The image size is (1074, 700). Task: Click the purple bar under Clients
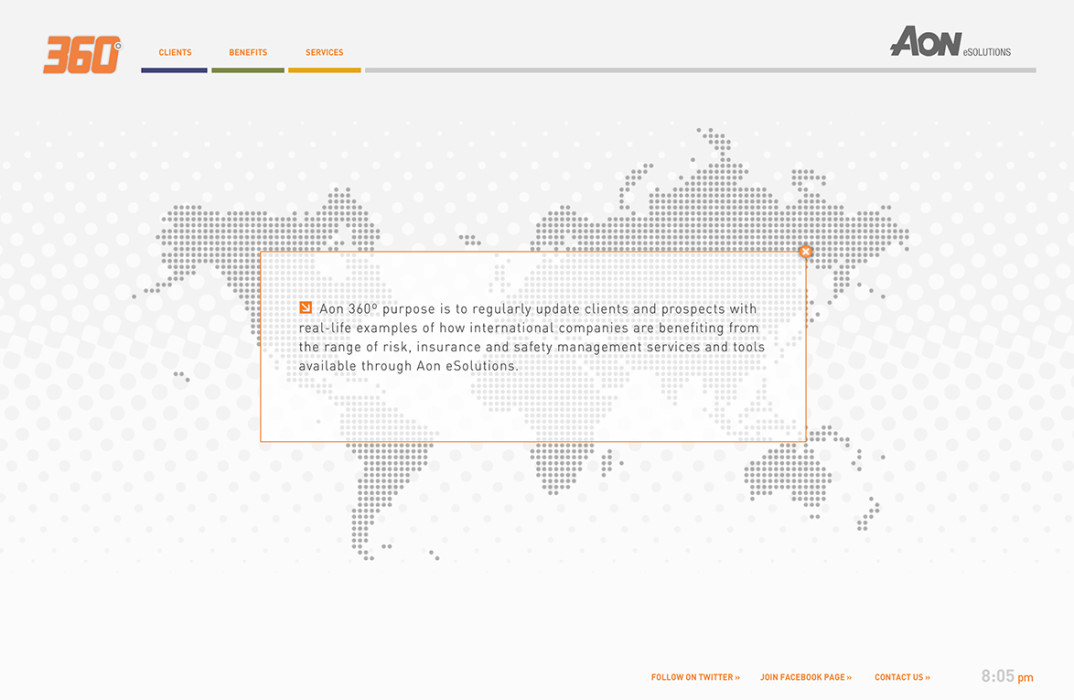(x=174, y=70)
